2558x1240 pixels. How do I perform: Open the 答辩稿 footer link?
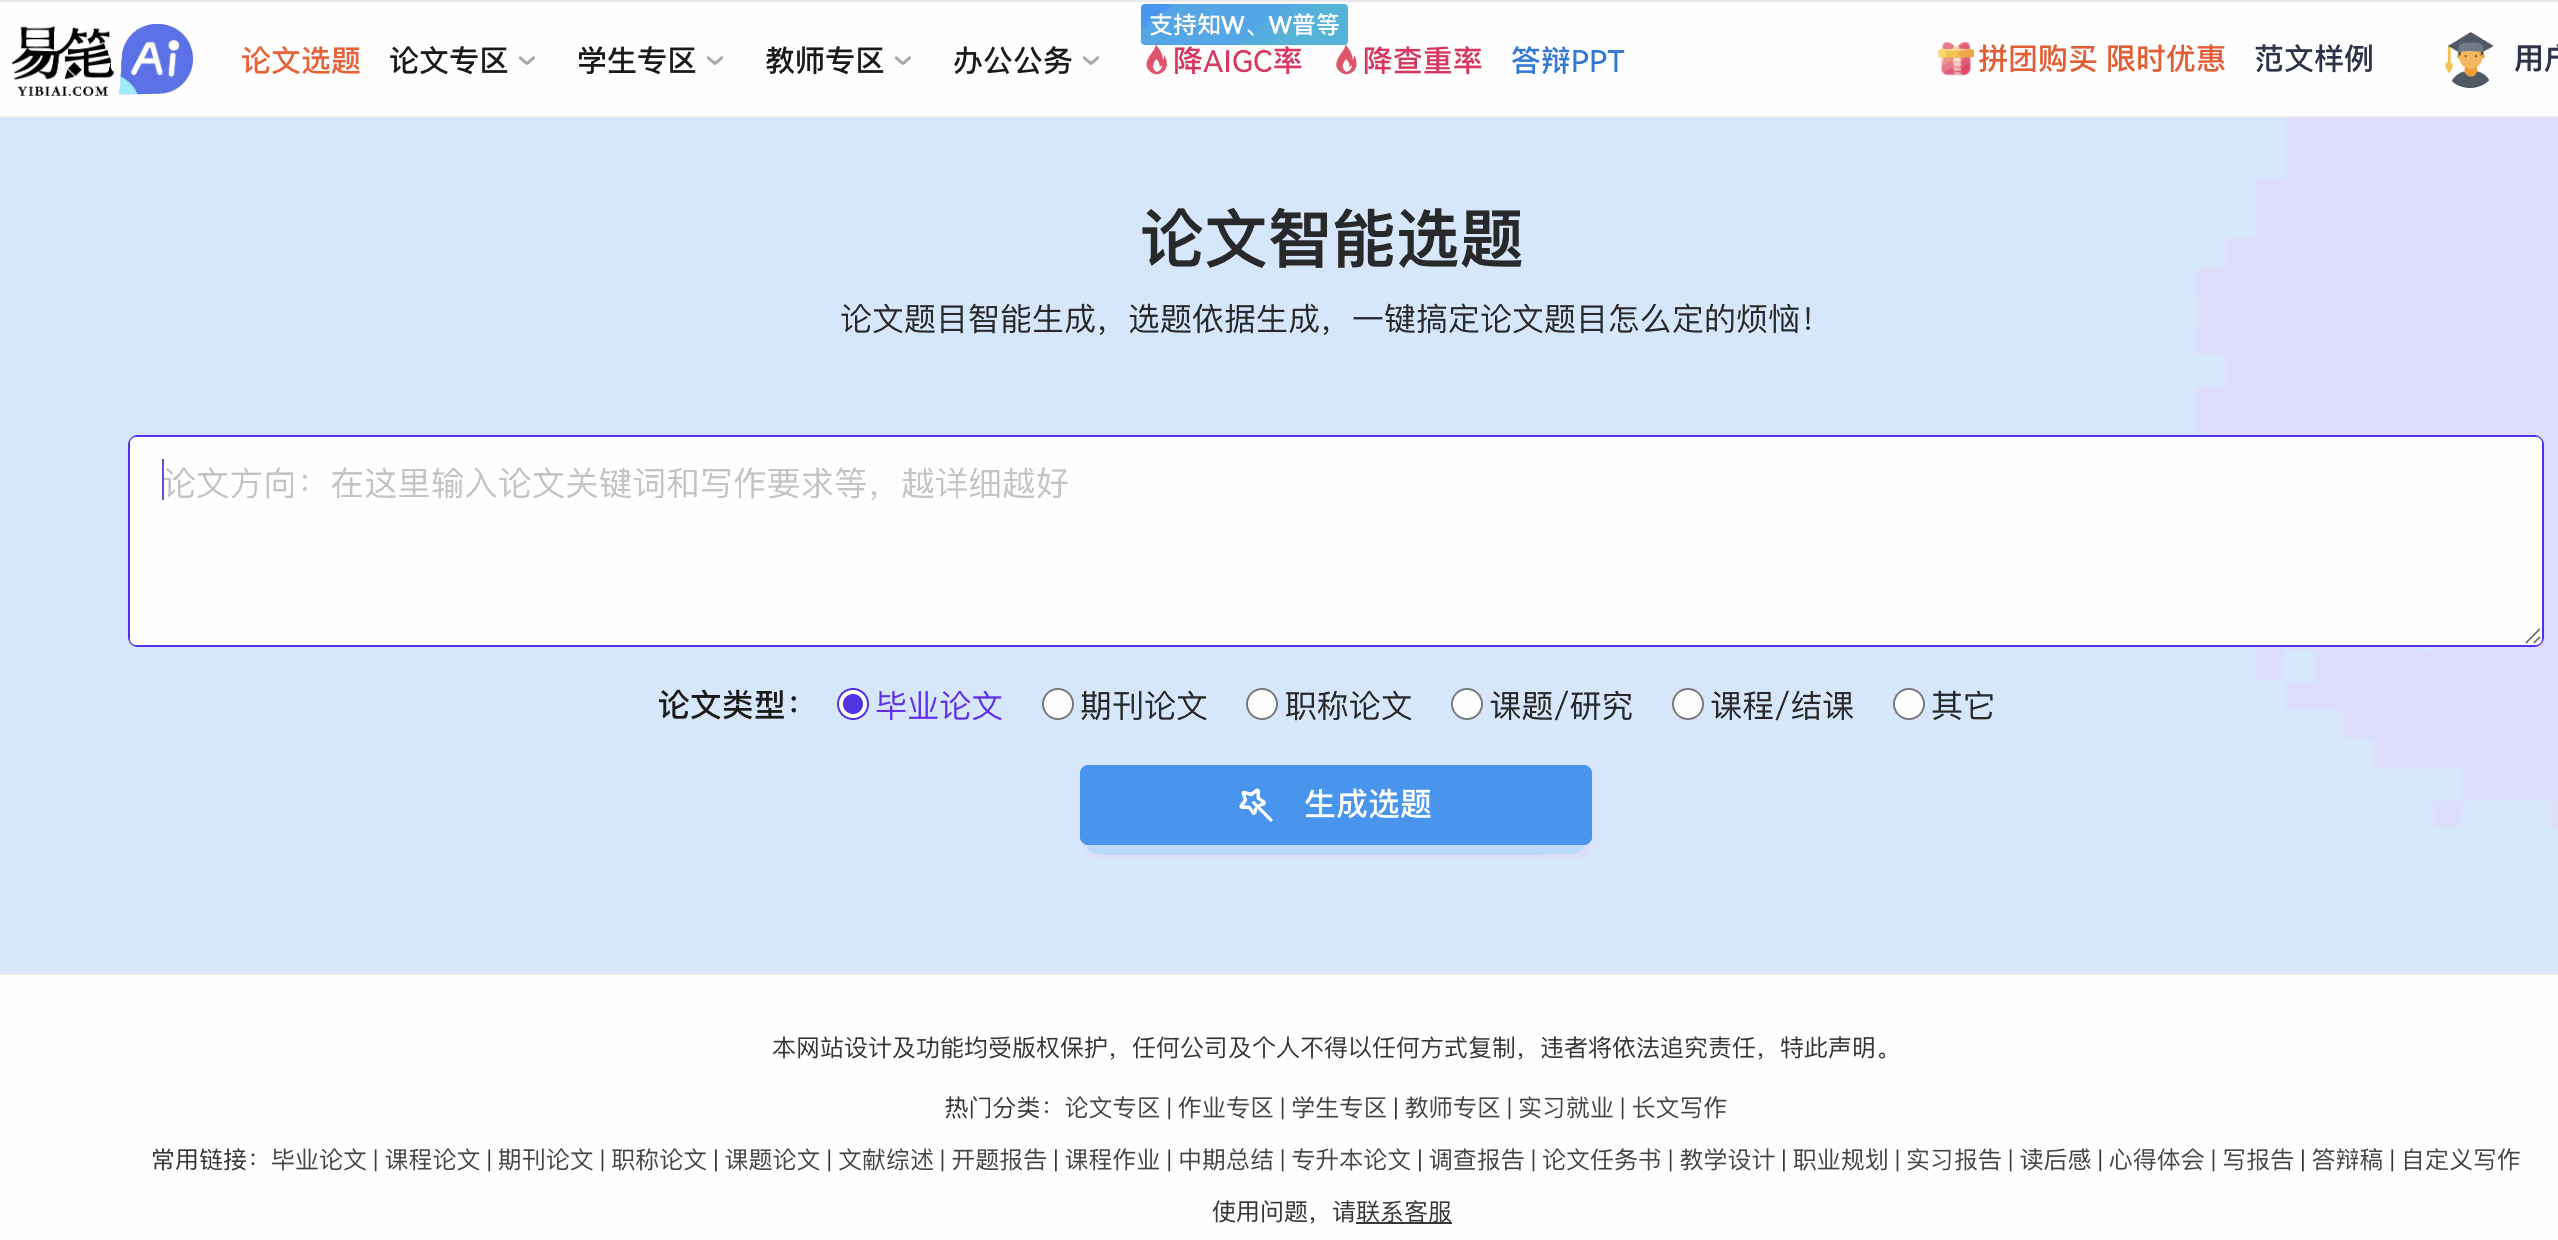click(2347, 1160)
